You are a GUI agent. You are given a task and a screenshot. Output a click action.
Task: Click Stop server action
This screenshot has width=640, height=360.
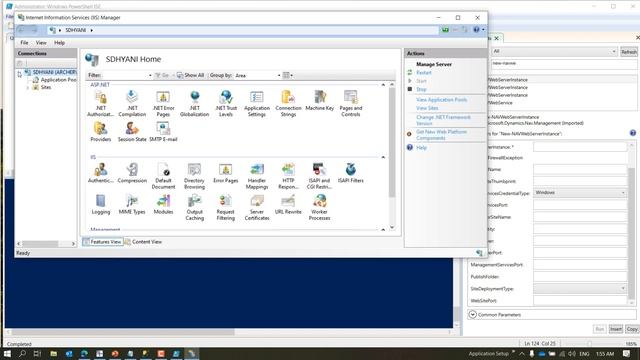pyautogui.click(x=421, y=89)
